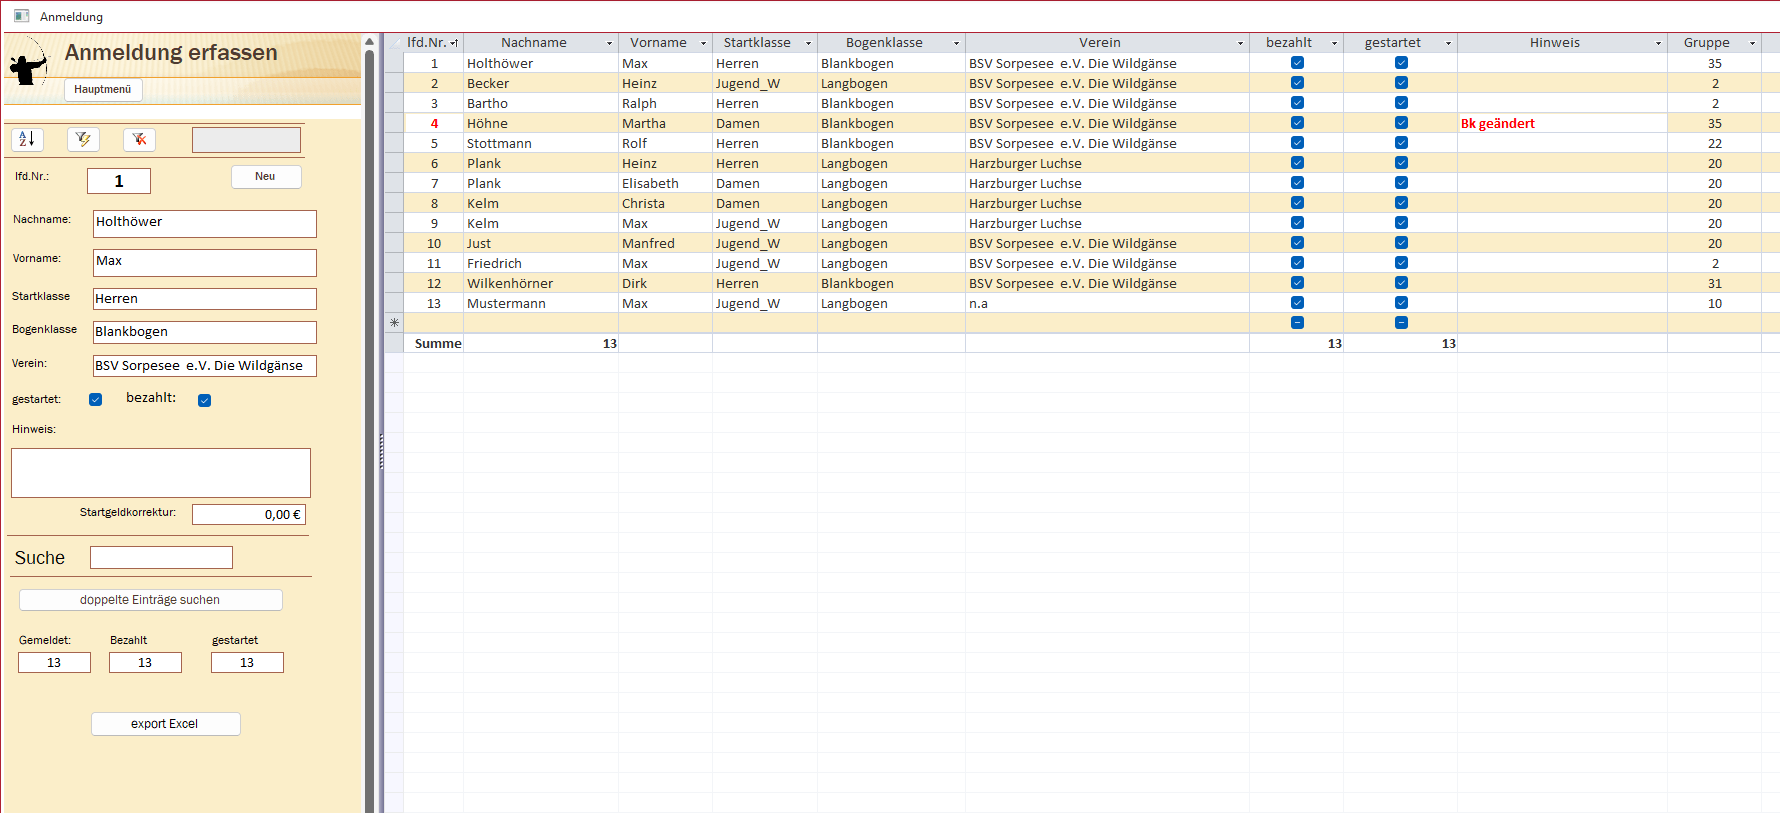The width and height of the screenshot is (1780, 813).
Task: Focus the Suche search input field
Action: pos(161,557)
